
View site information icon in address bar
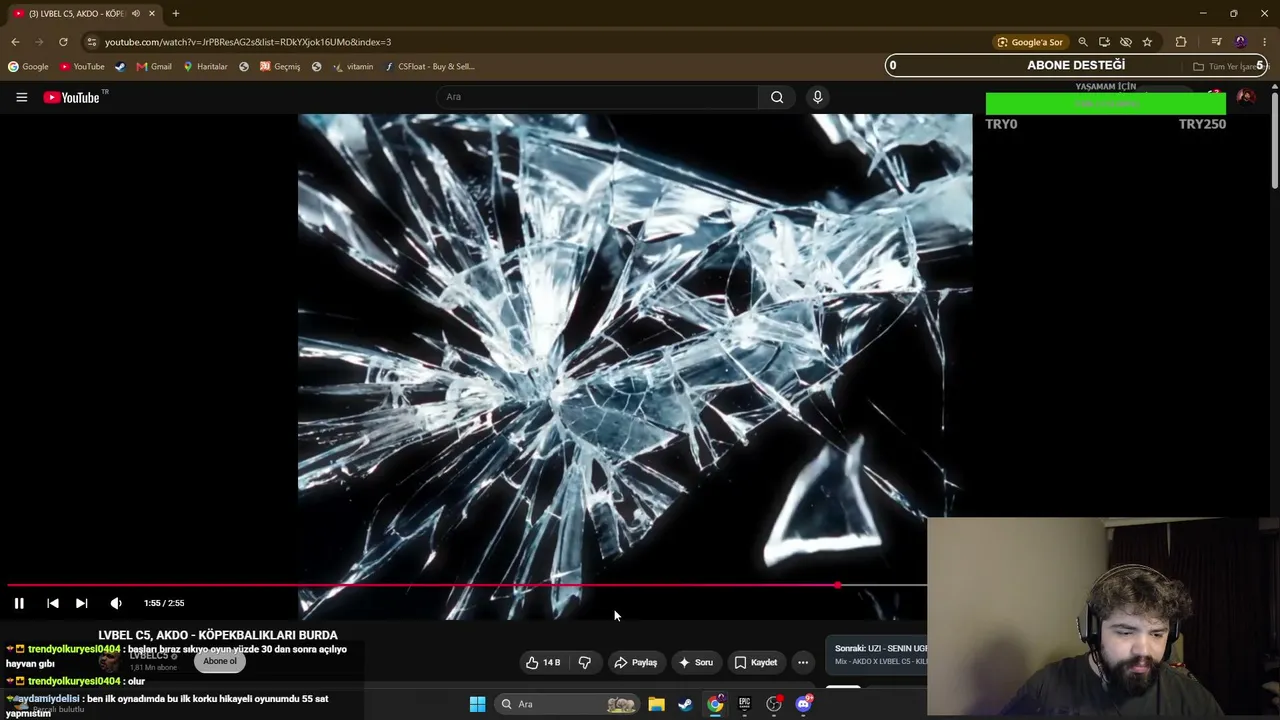[x=92, y=42]
